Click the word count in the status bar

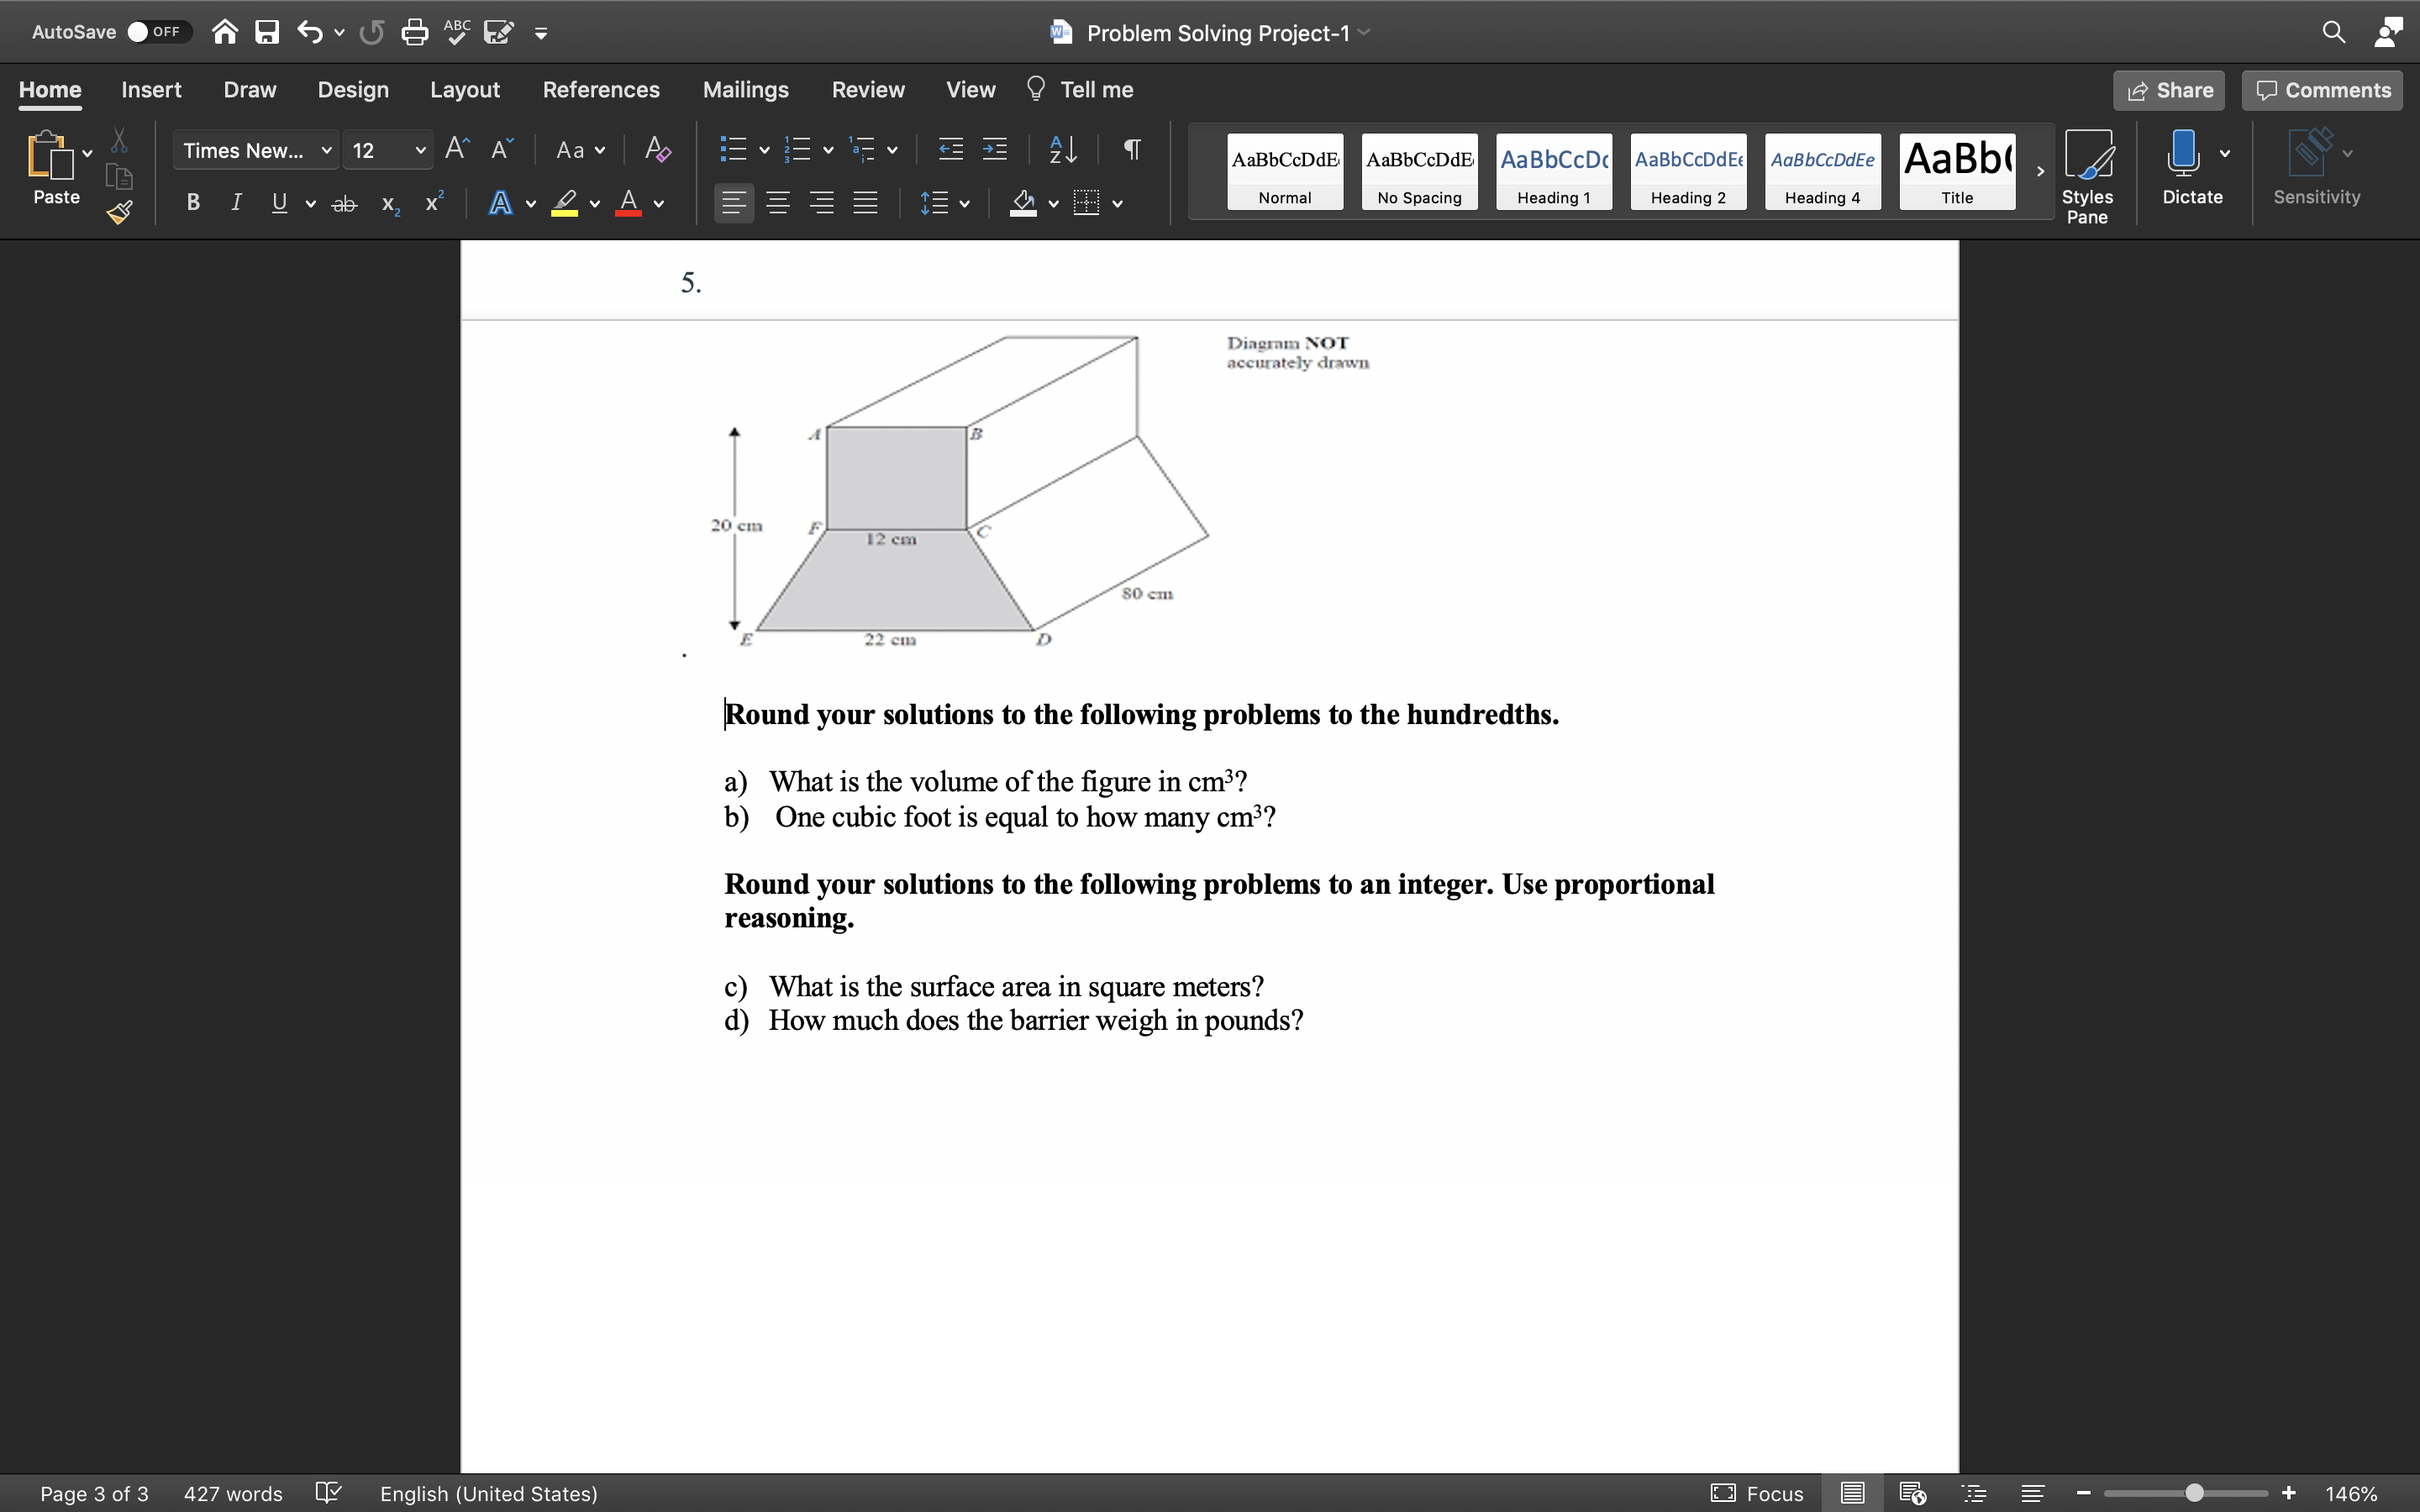pyautogui.click(x=232, y=1493)
